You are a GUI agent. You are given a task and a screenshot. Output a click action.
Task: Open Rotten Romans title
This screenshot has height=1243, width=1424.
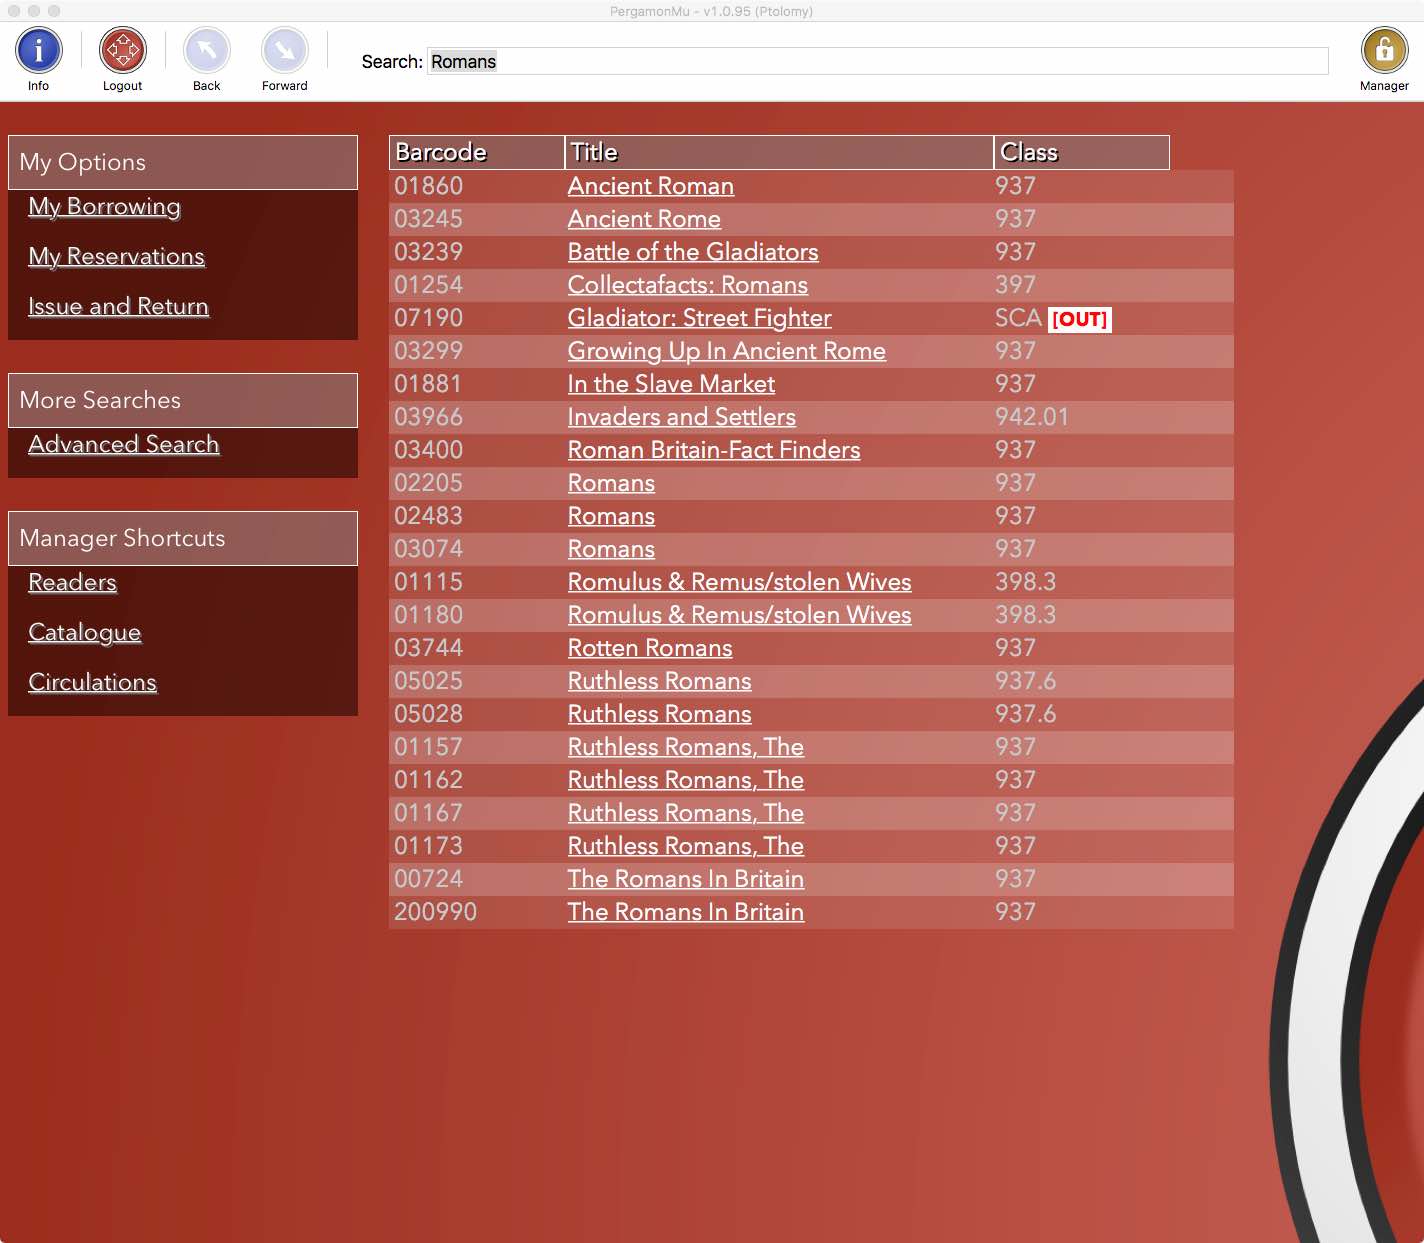650,648
